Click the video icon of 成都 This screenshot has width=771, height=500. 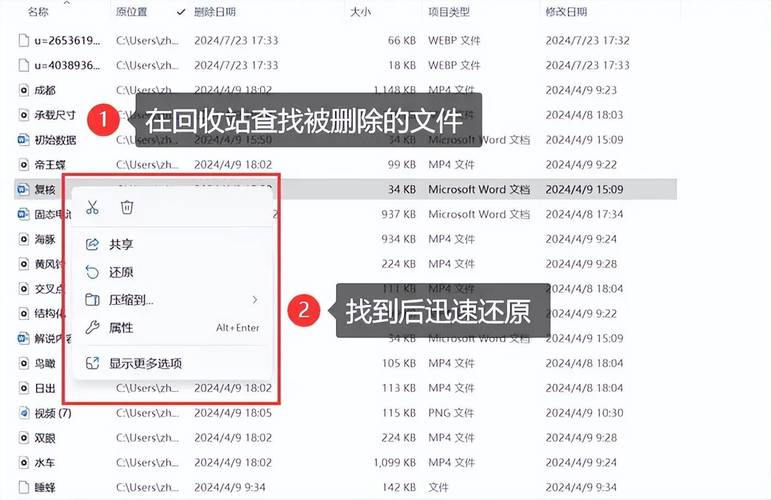[x=24, y=90]
